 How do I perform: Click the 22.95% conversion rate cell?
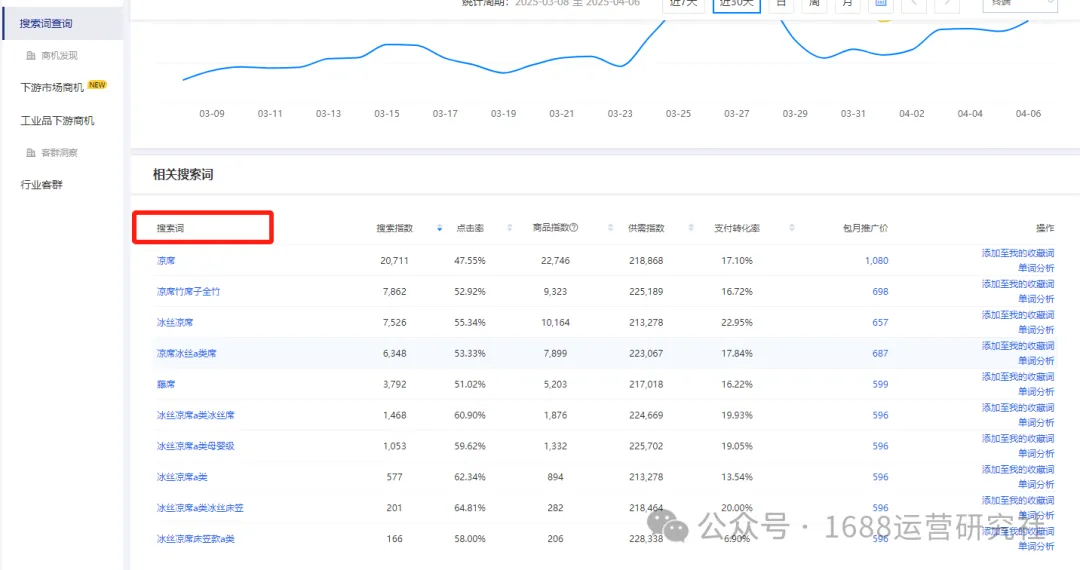click(737, 323)
